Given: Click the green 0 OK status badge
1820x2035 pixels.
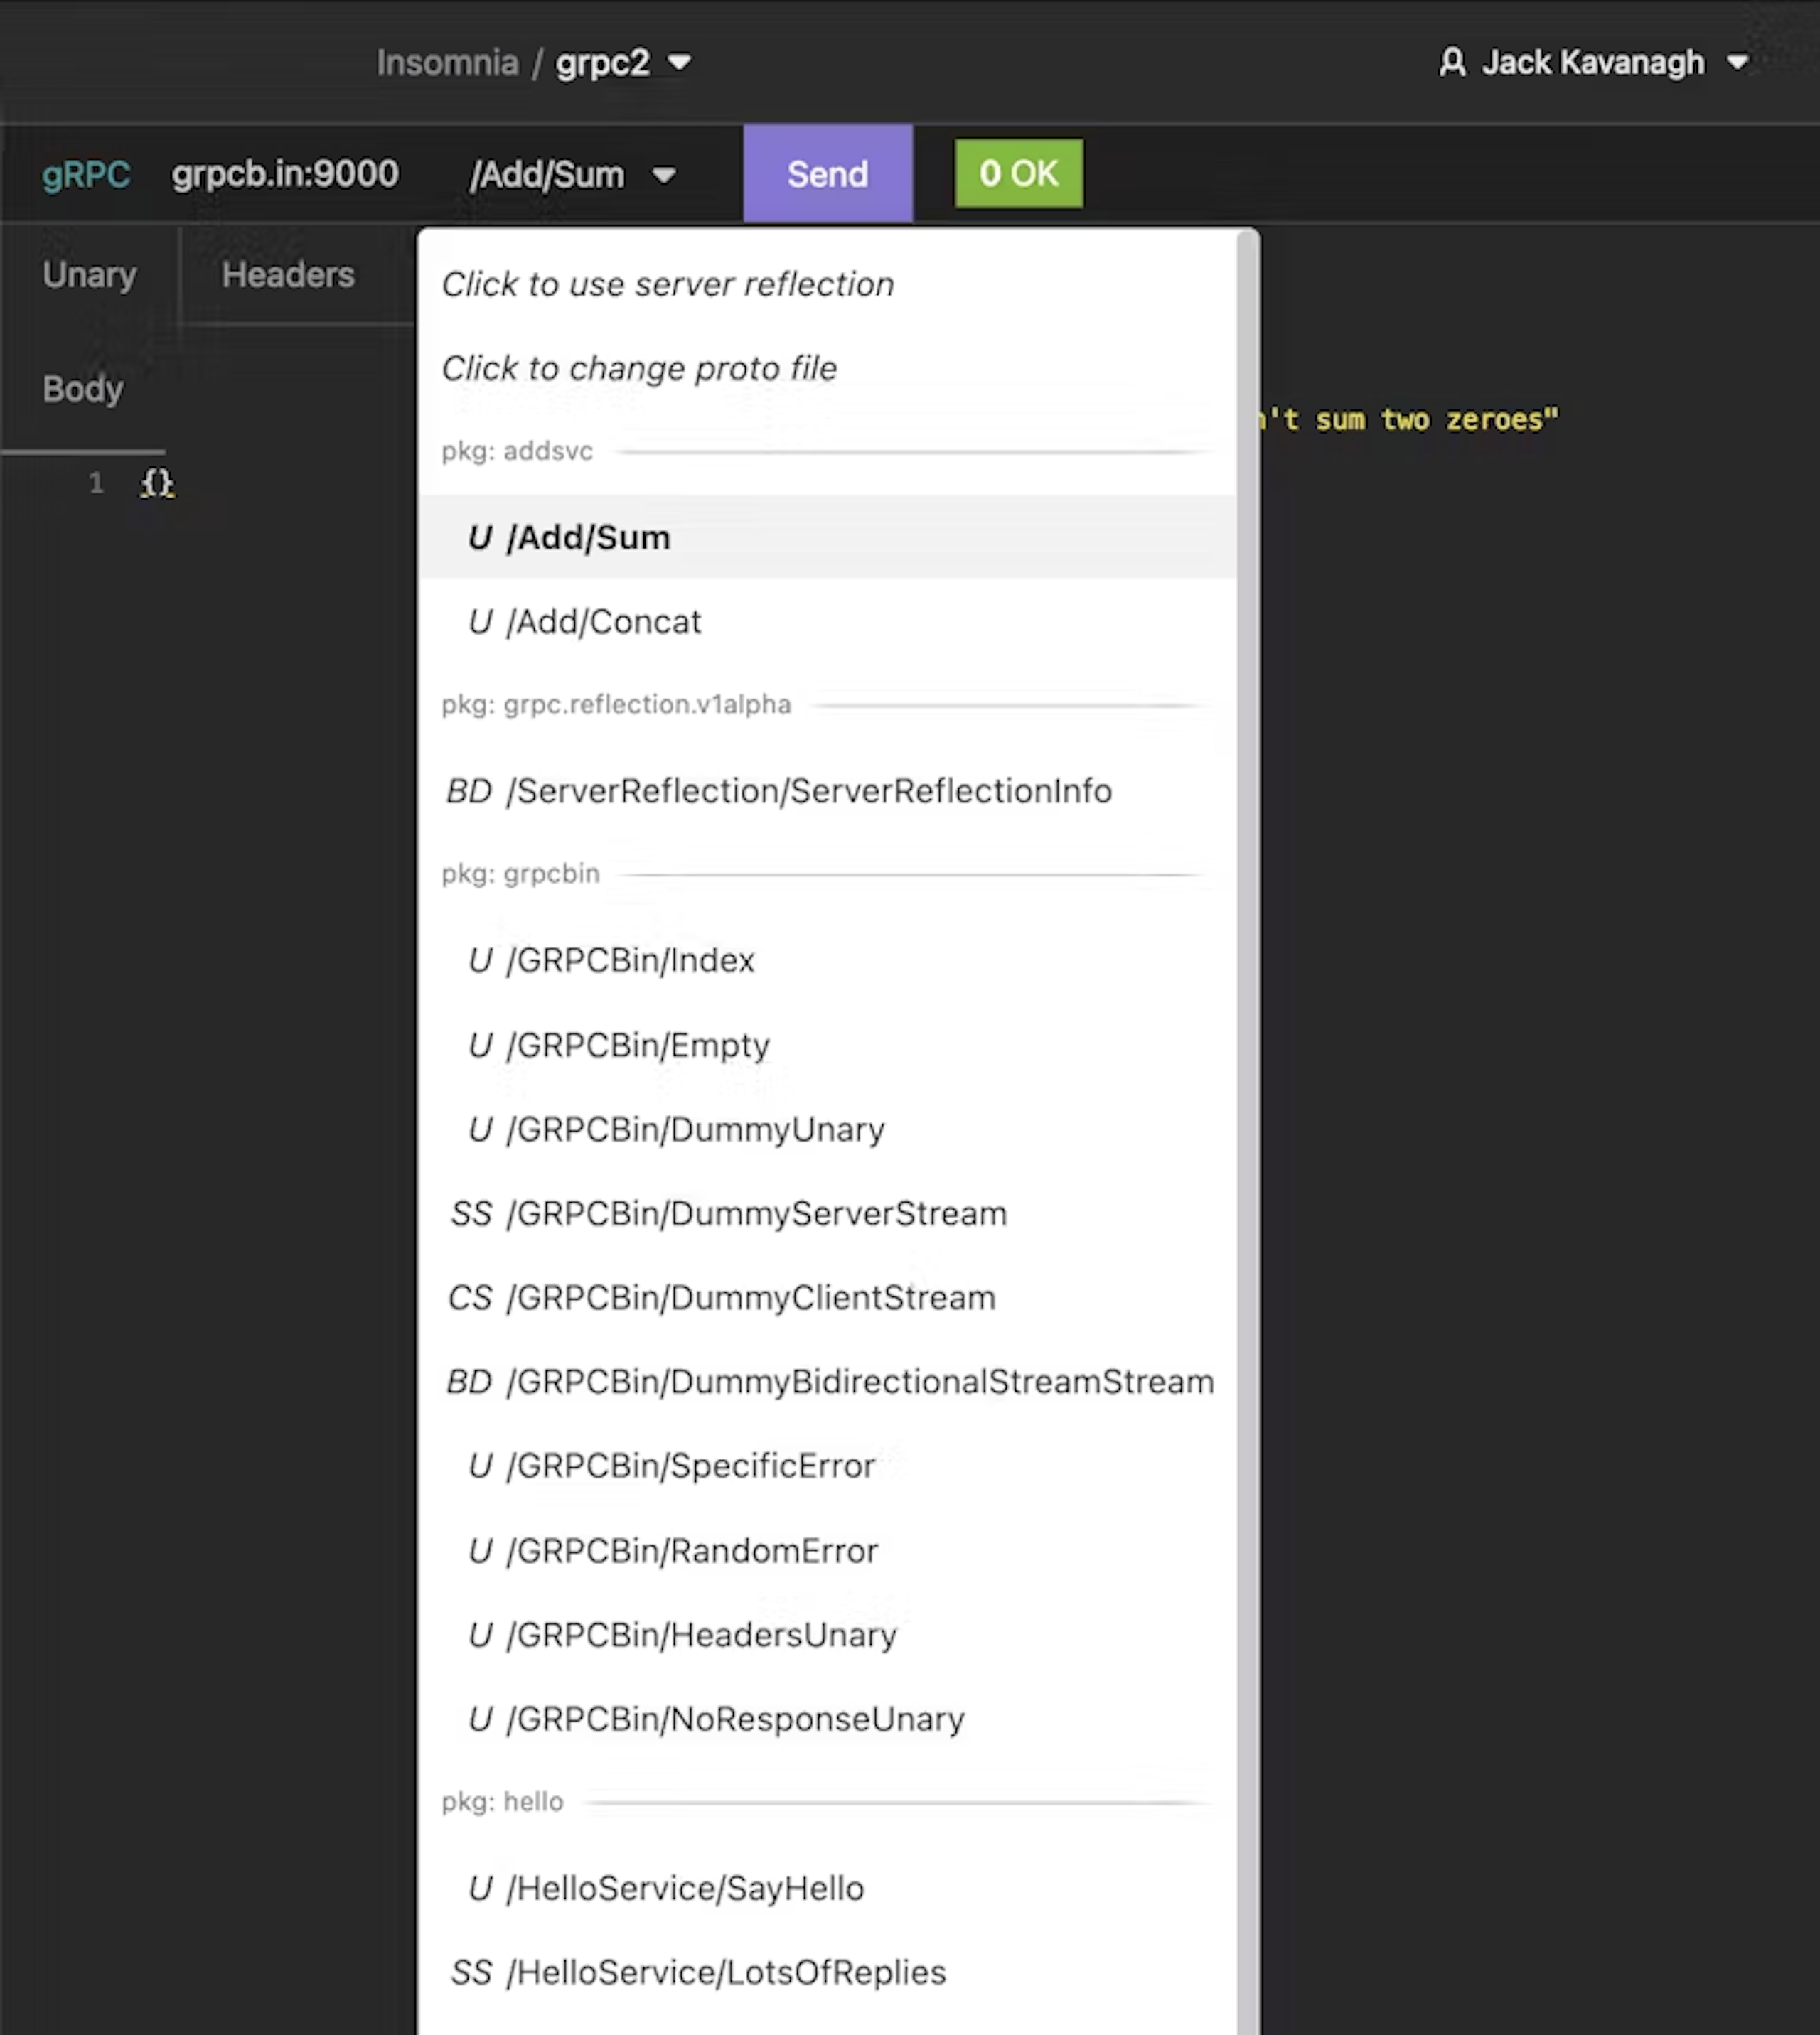Looking at the screenshot, I should point(1018,174).
